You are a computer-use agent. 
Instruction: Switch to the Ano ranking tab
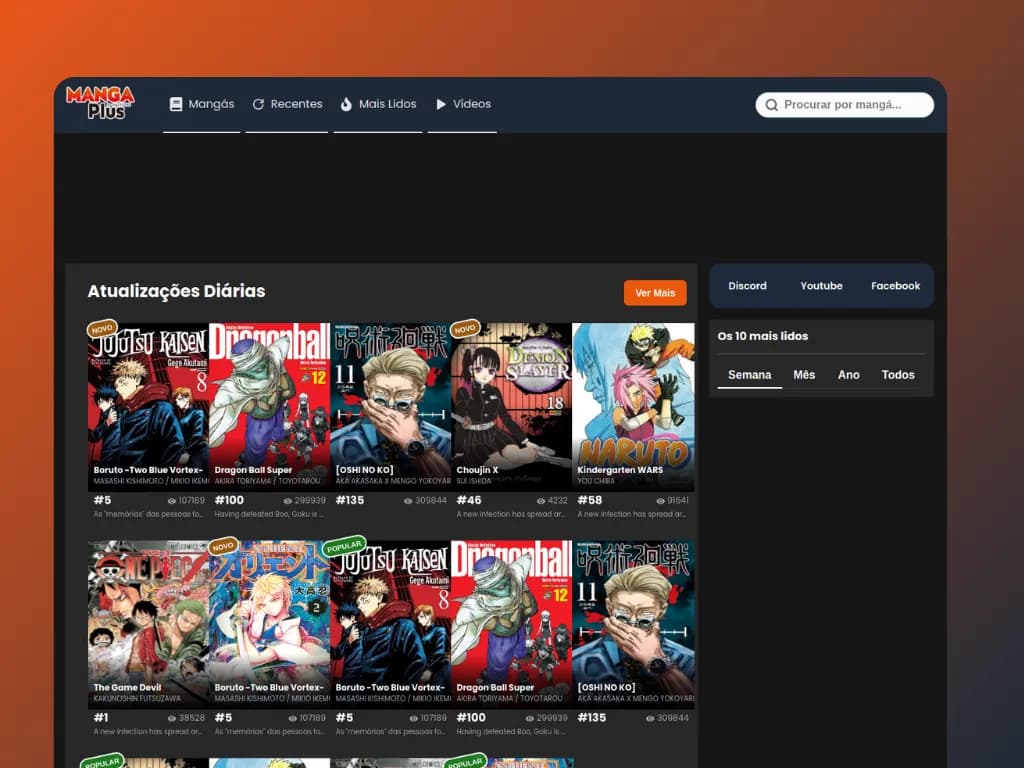click(x=849, y=374)
